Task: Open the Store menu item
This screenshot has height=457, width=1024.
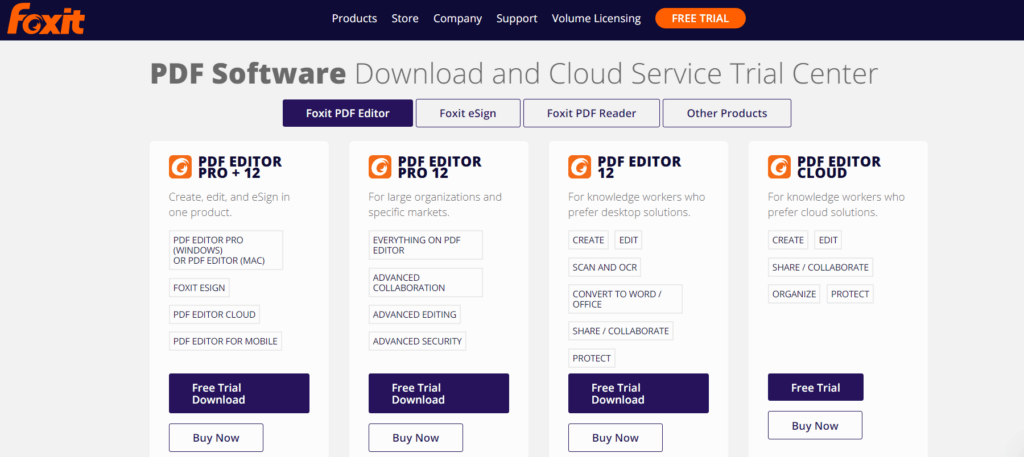Action: [x=405, y=18]
